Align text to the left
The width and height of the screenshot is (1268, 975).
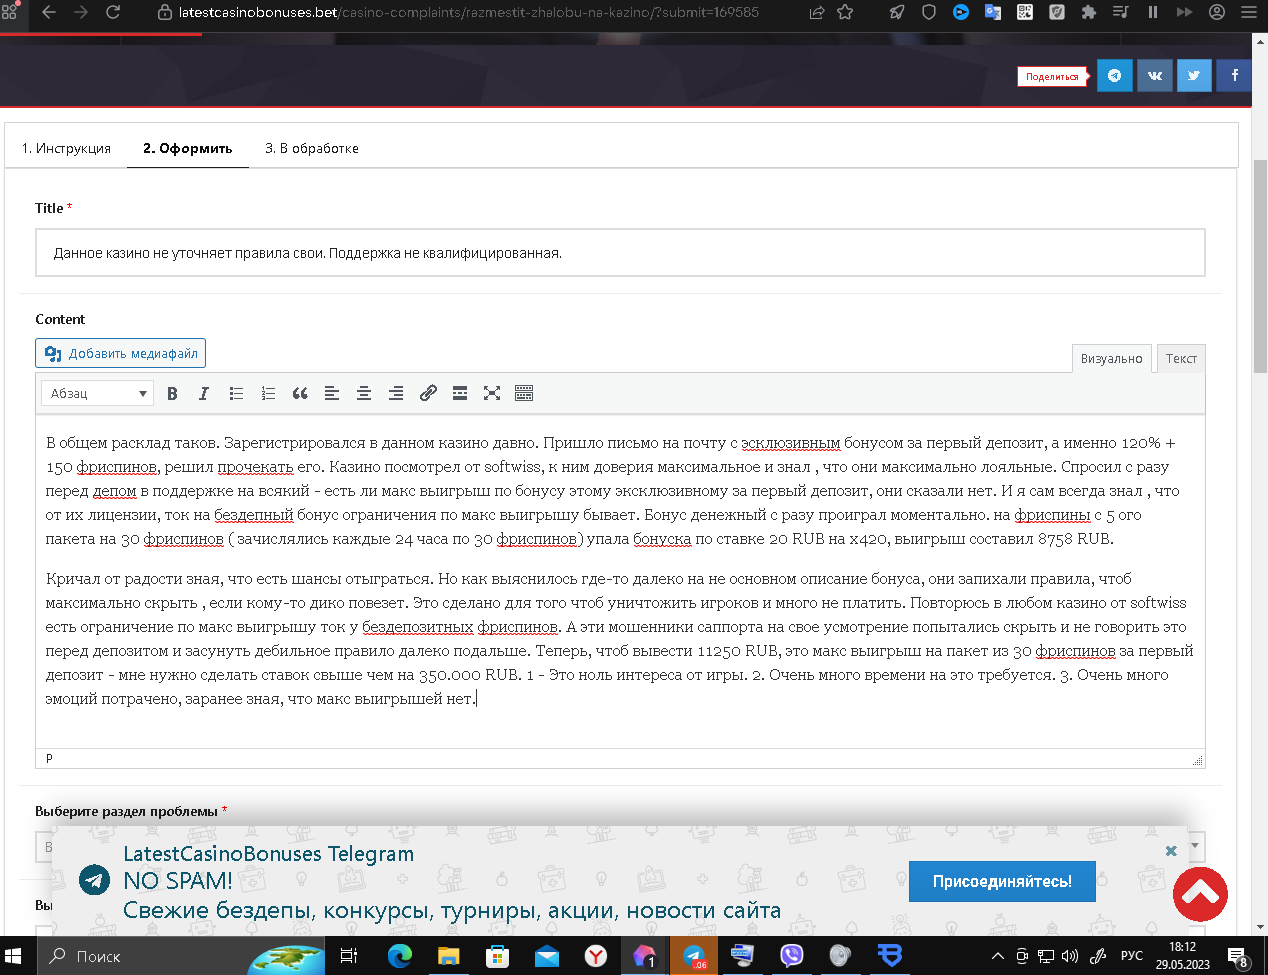(x=332, y=393)
